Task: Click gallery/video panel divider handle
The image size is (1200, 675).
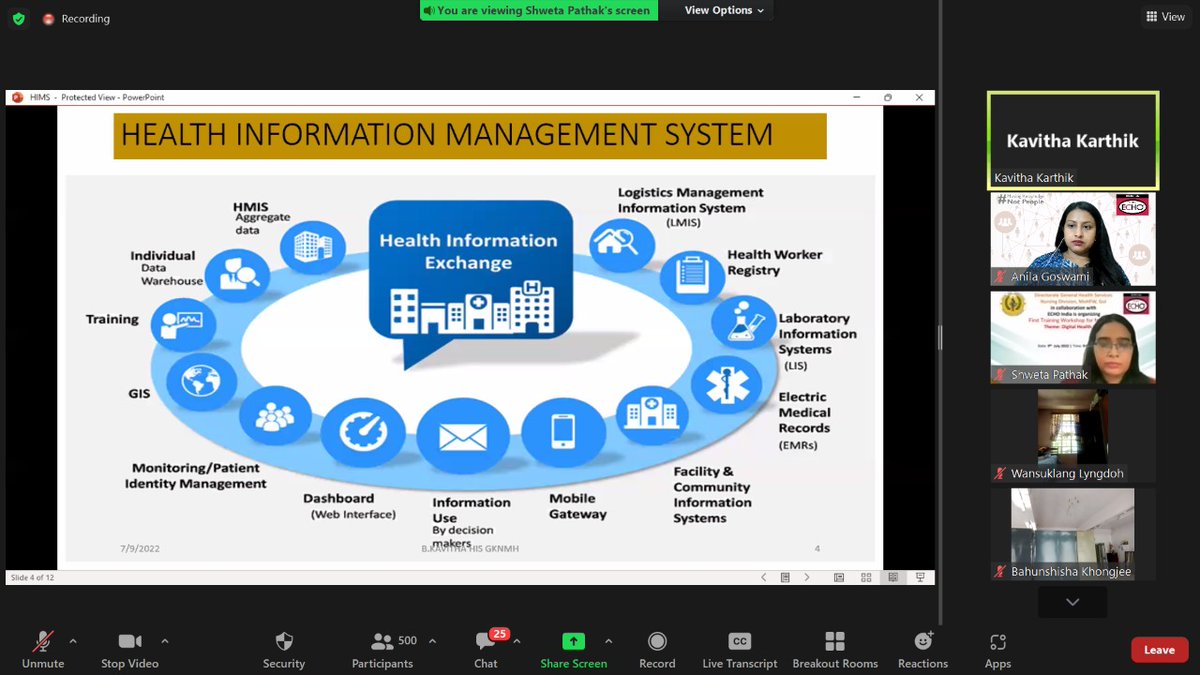Action: (x=940, y=338)
